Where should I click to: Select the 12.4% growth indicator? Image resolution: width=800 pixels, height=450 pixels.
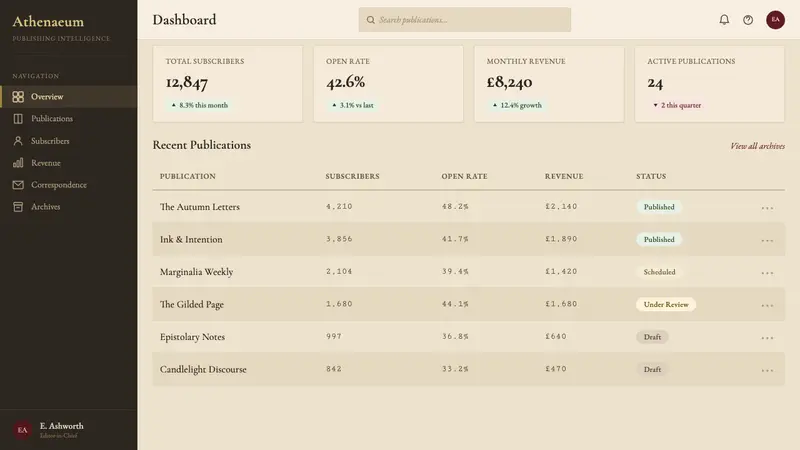coord(517,105)
